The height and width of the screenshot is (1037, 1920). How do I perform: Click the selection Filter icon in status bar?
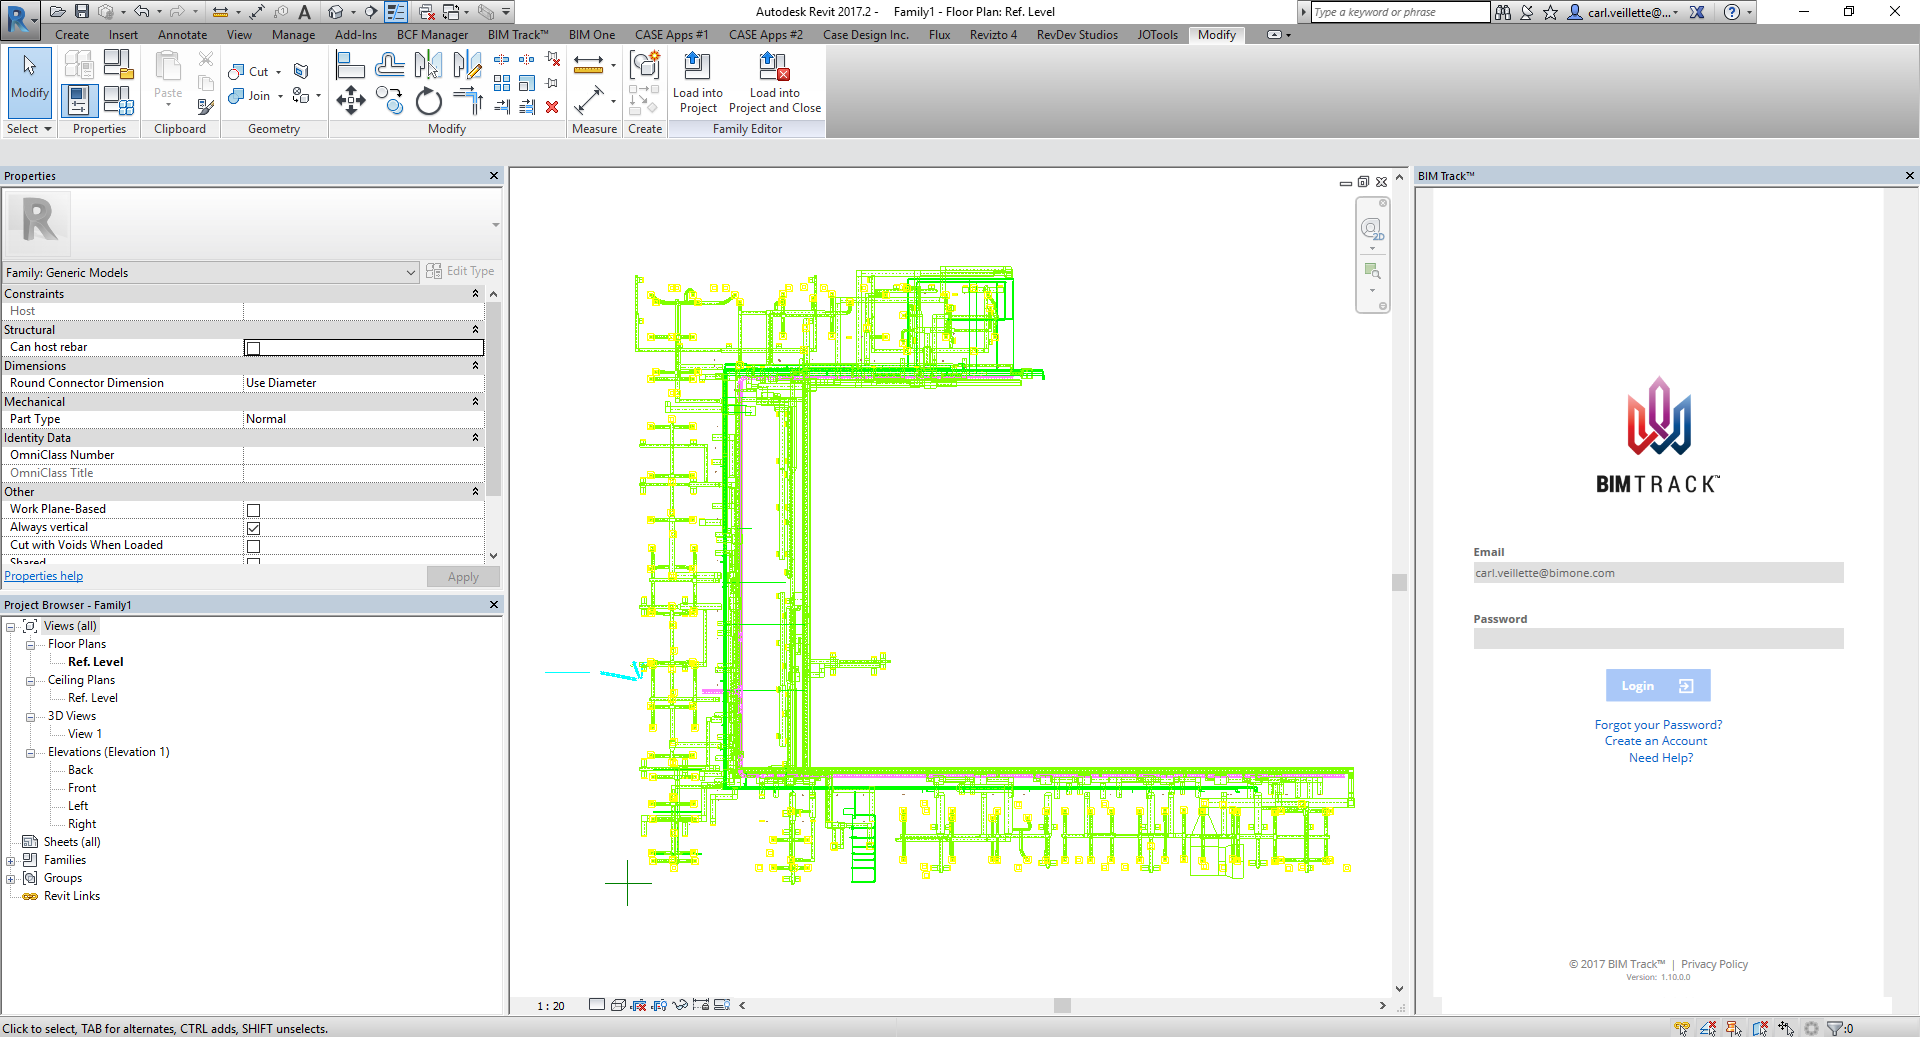click(1835, 1028)
